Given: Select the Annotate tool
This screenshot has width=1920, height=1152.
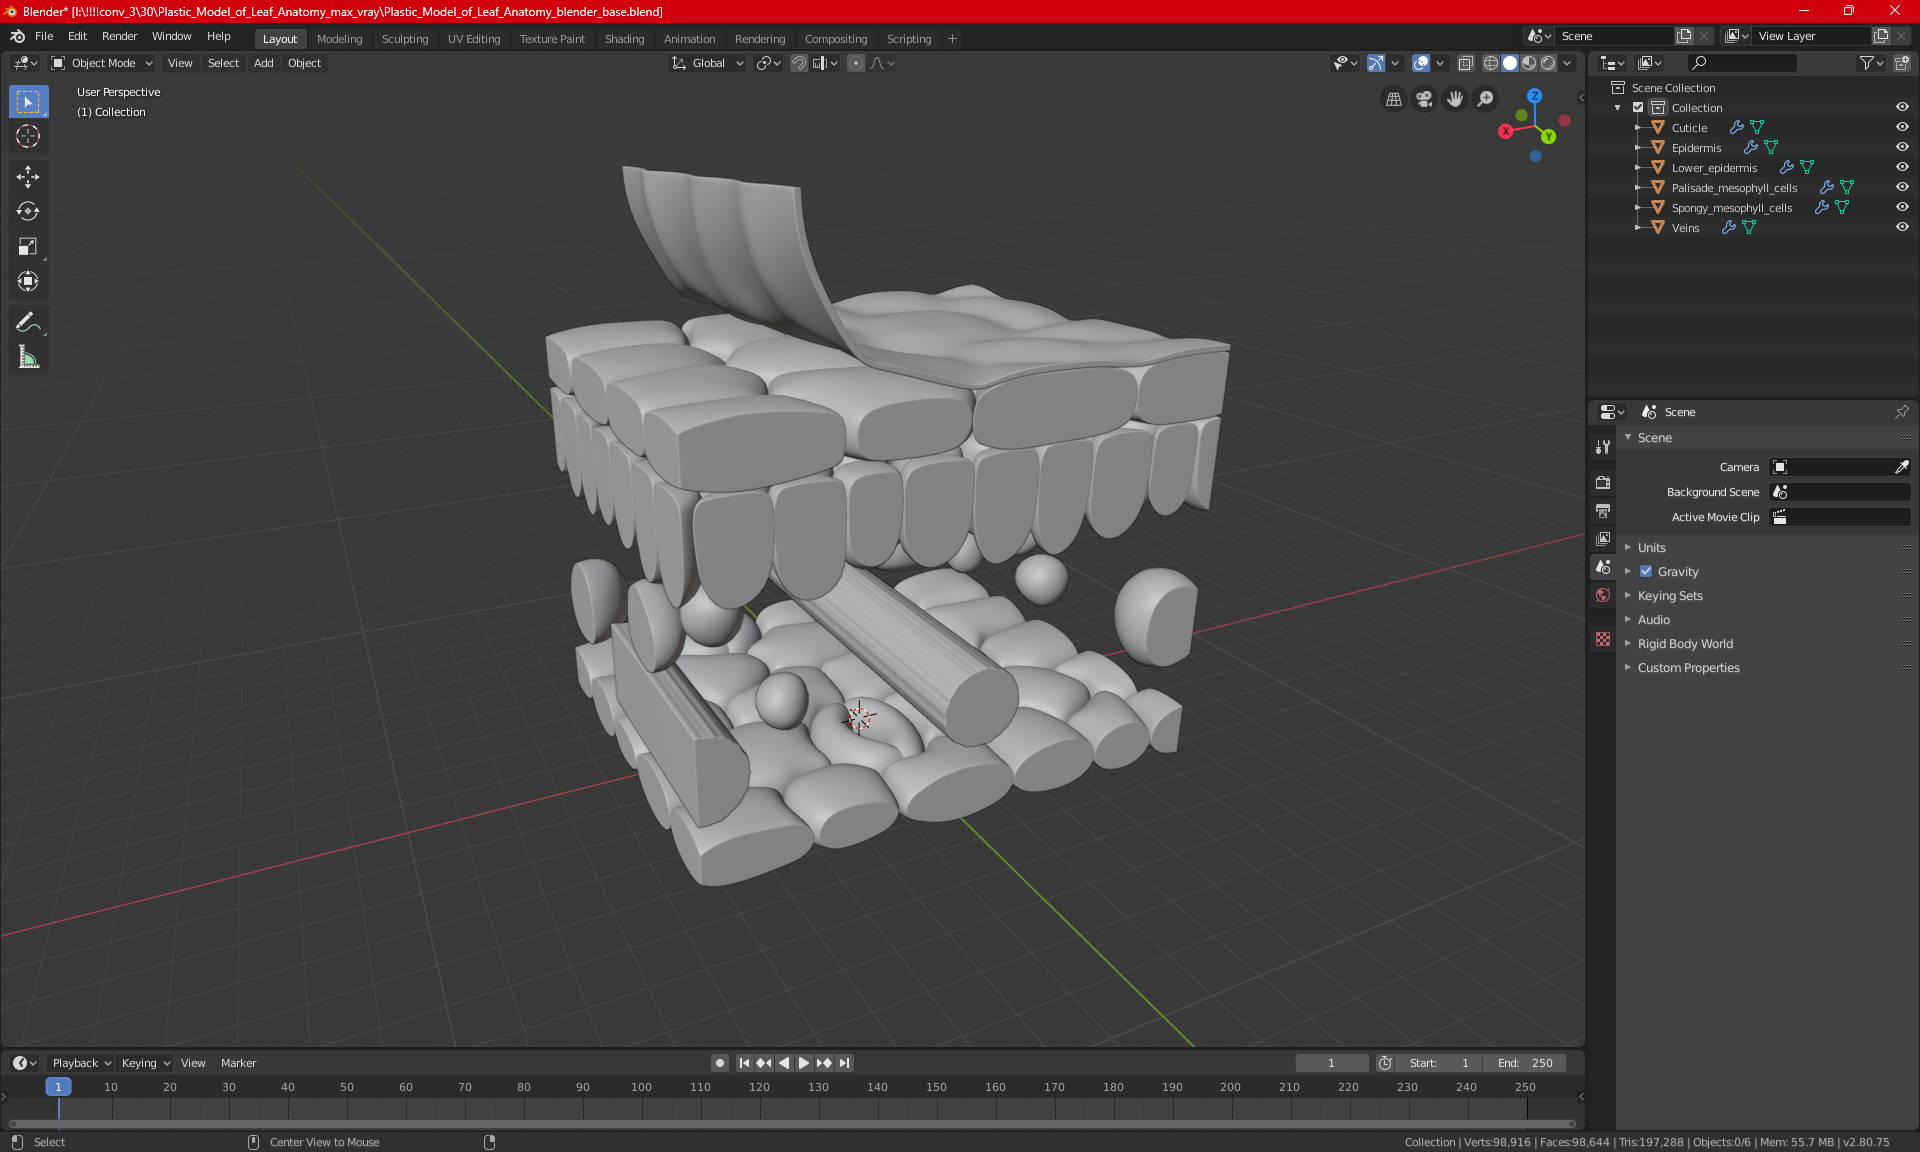Looking at the screenshot, I should click(28, 322).
